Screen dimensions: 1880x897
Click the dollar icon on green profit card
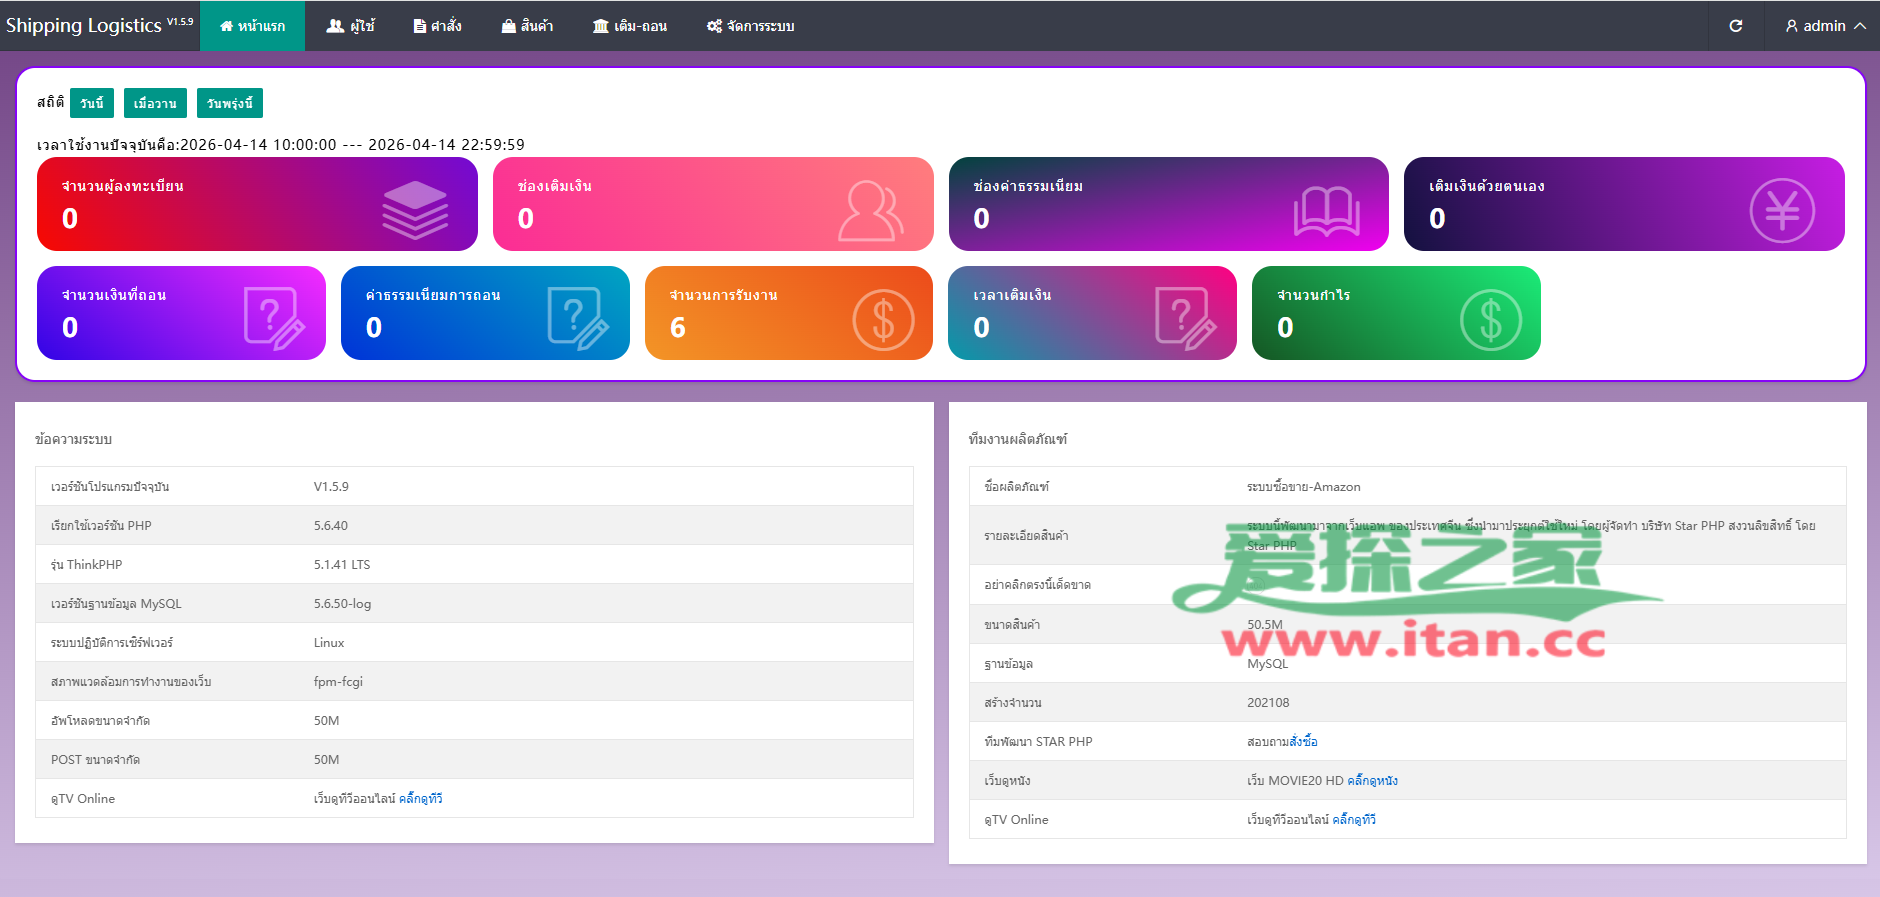(x=1490, y=320)
